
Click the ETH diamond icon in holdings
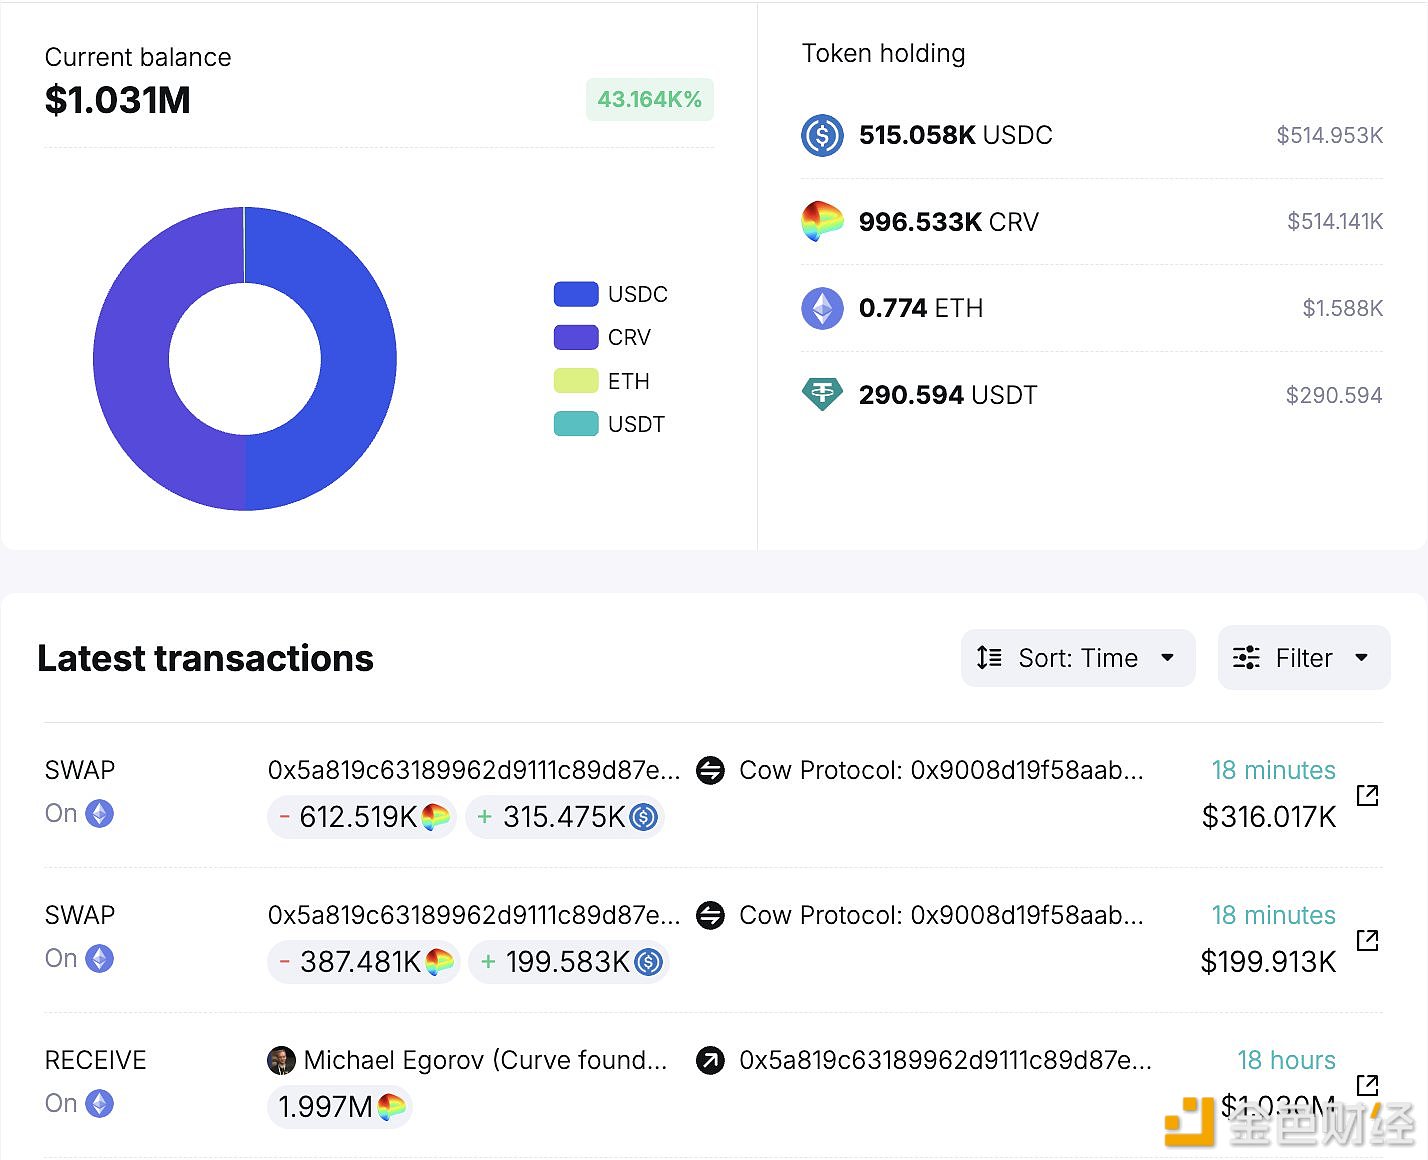coord(822,308)
